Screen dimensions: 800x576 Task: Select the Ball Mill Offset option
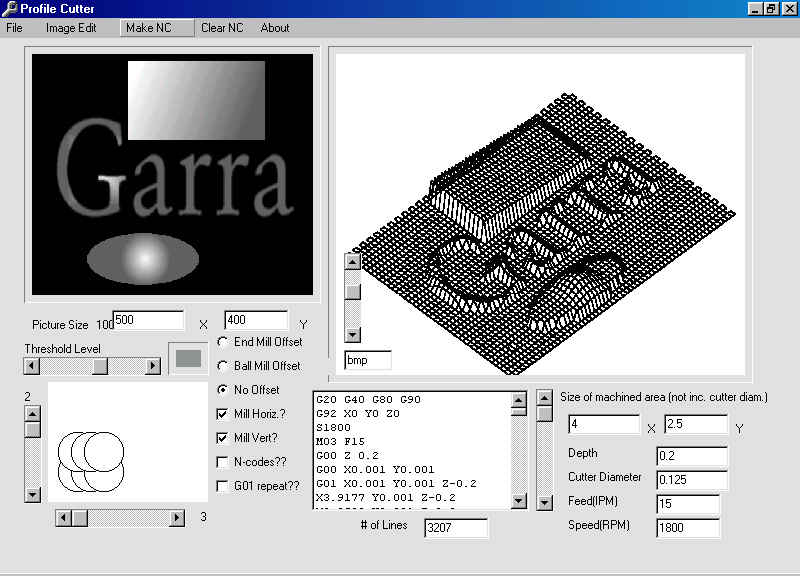[x=223, y=366]
